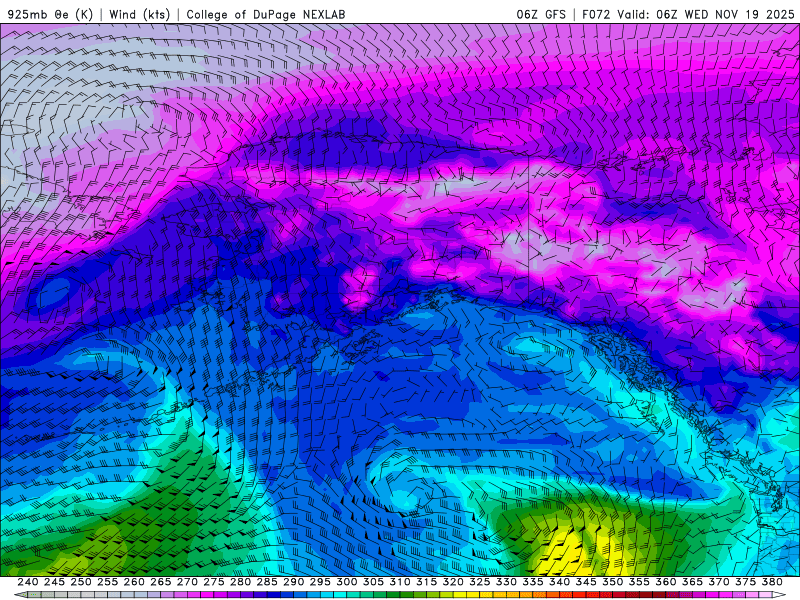Click the 320 color scale label
The height and width of the screenshot is (600, 800).
(x=453, y=582)
